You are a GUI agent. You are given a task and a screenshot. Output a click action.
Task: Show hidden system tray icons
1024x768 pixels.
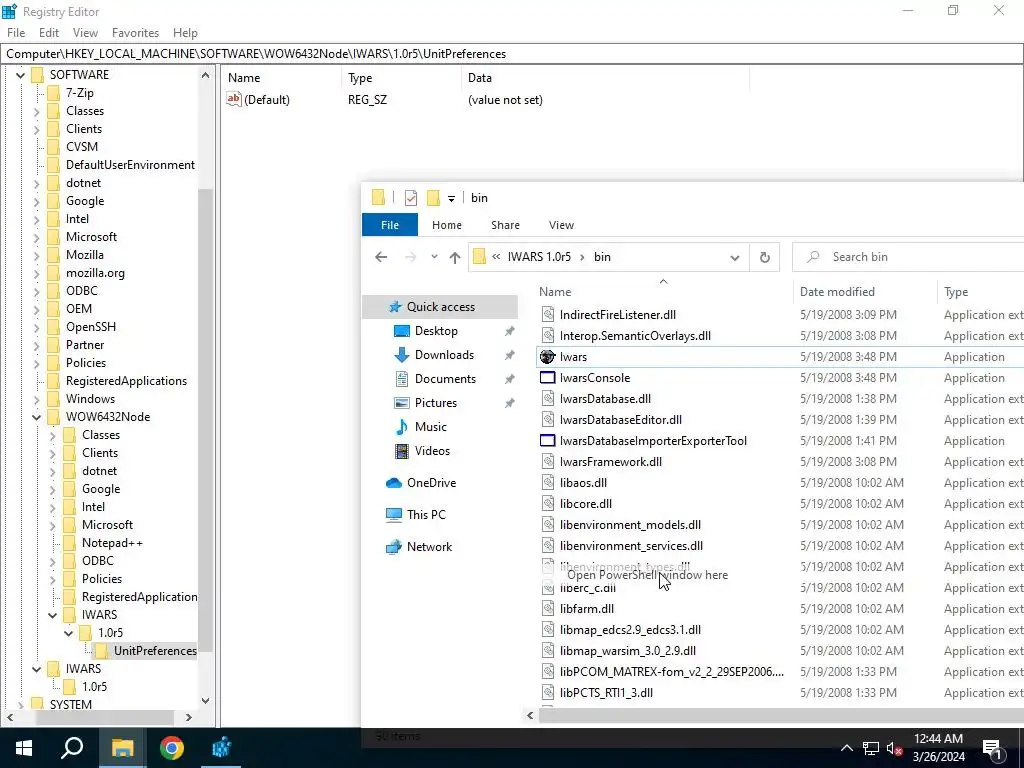[846, 748]
